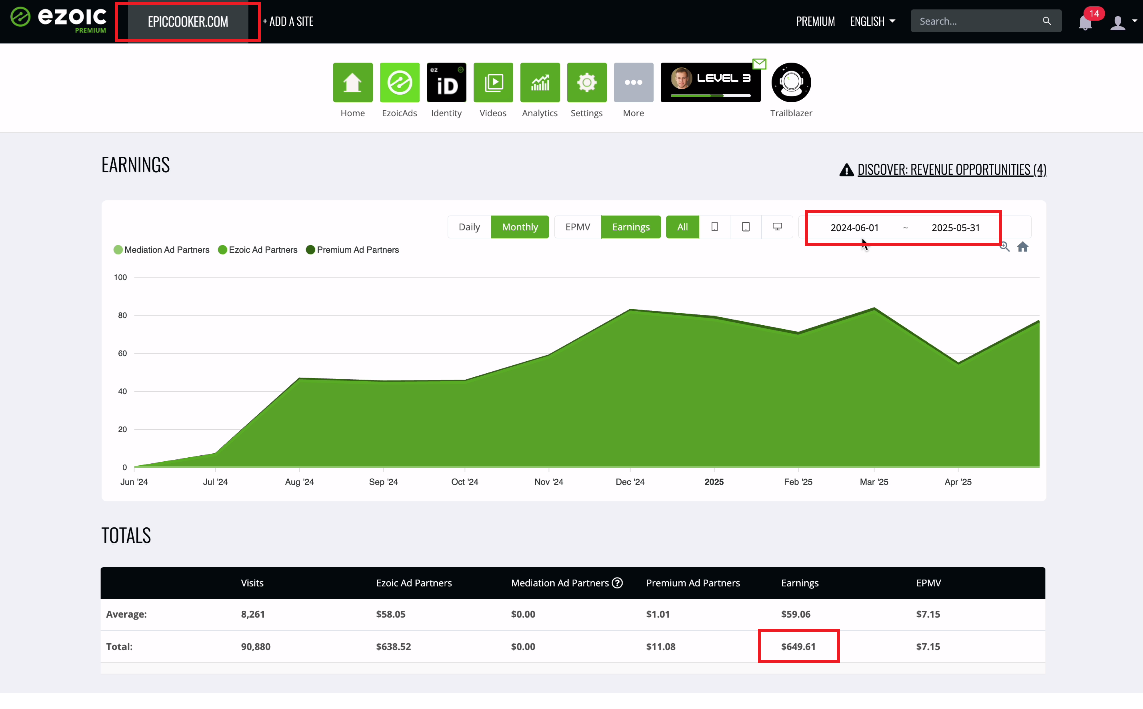This screenshot has height=709, width=1143.
Task: Open the user account menu
Action: [x=1121, y=22]
